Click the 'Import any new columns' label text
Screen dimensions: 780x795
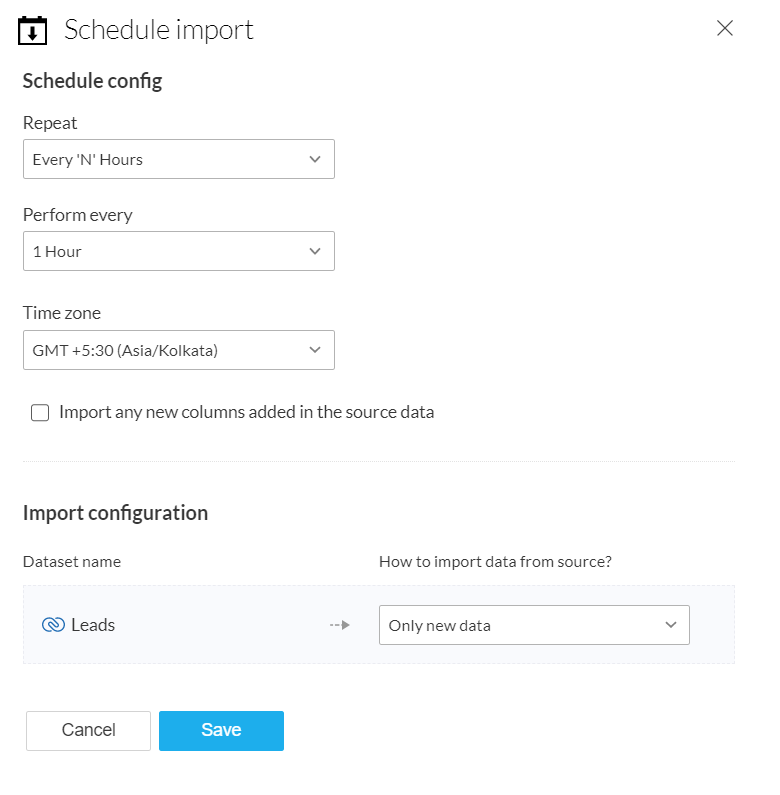[246, 412]
